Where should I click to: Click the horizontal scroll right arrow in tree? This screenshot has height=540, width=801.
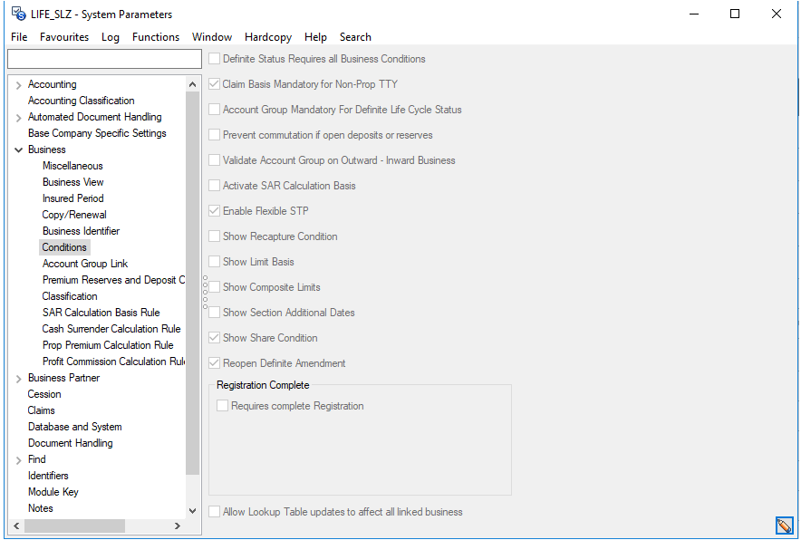[179, 526]
